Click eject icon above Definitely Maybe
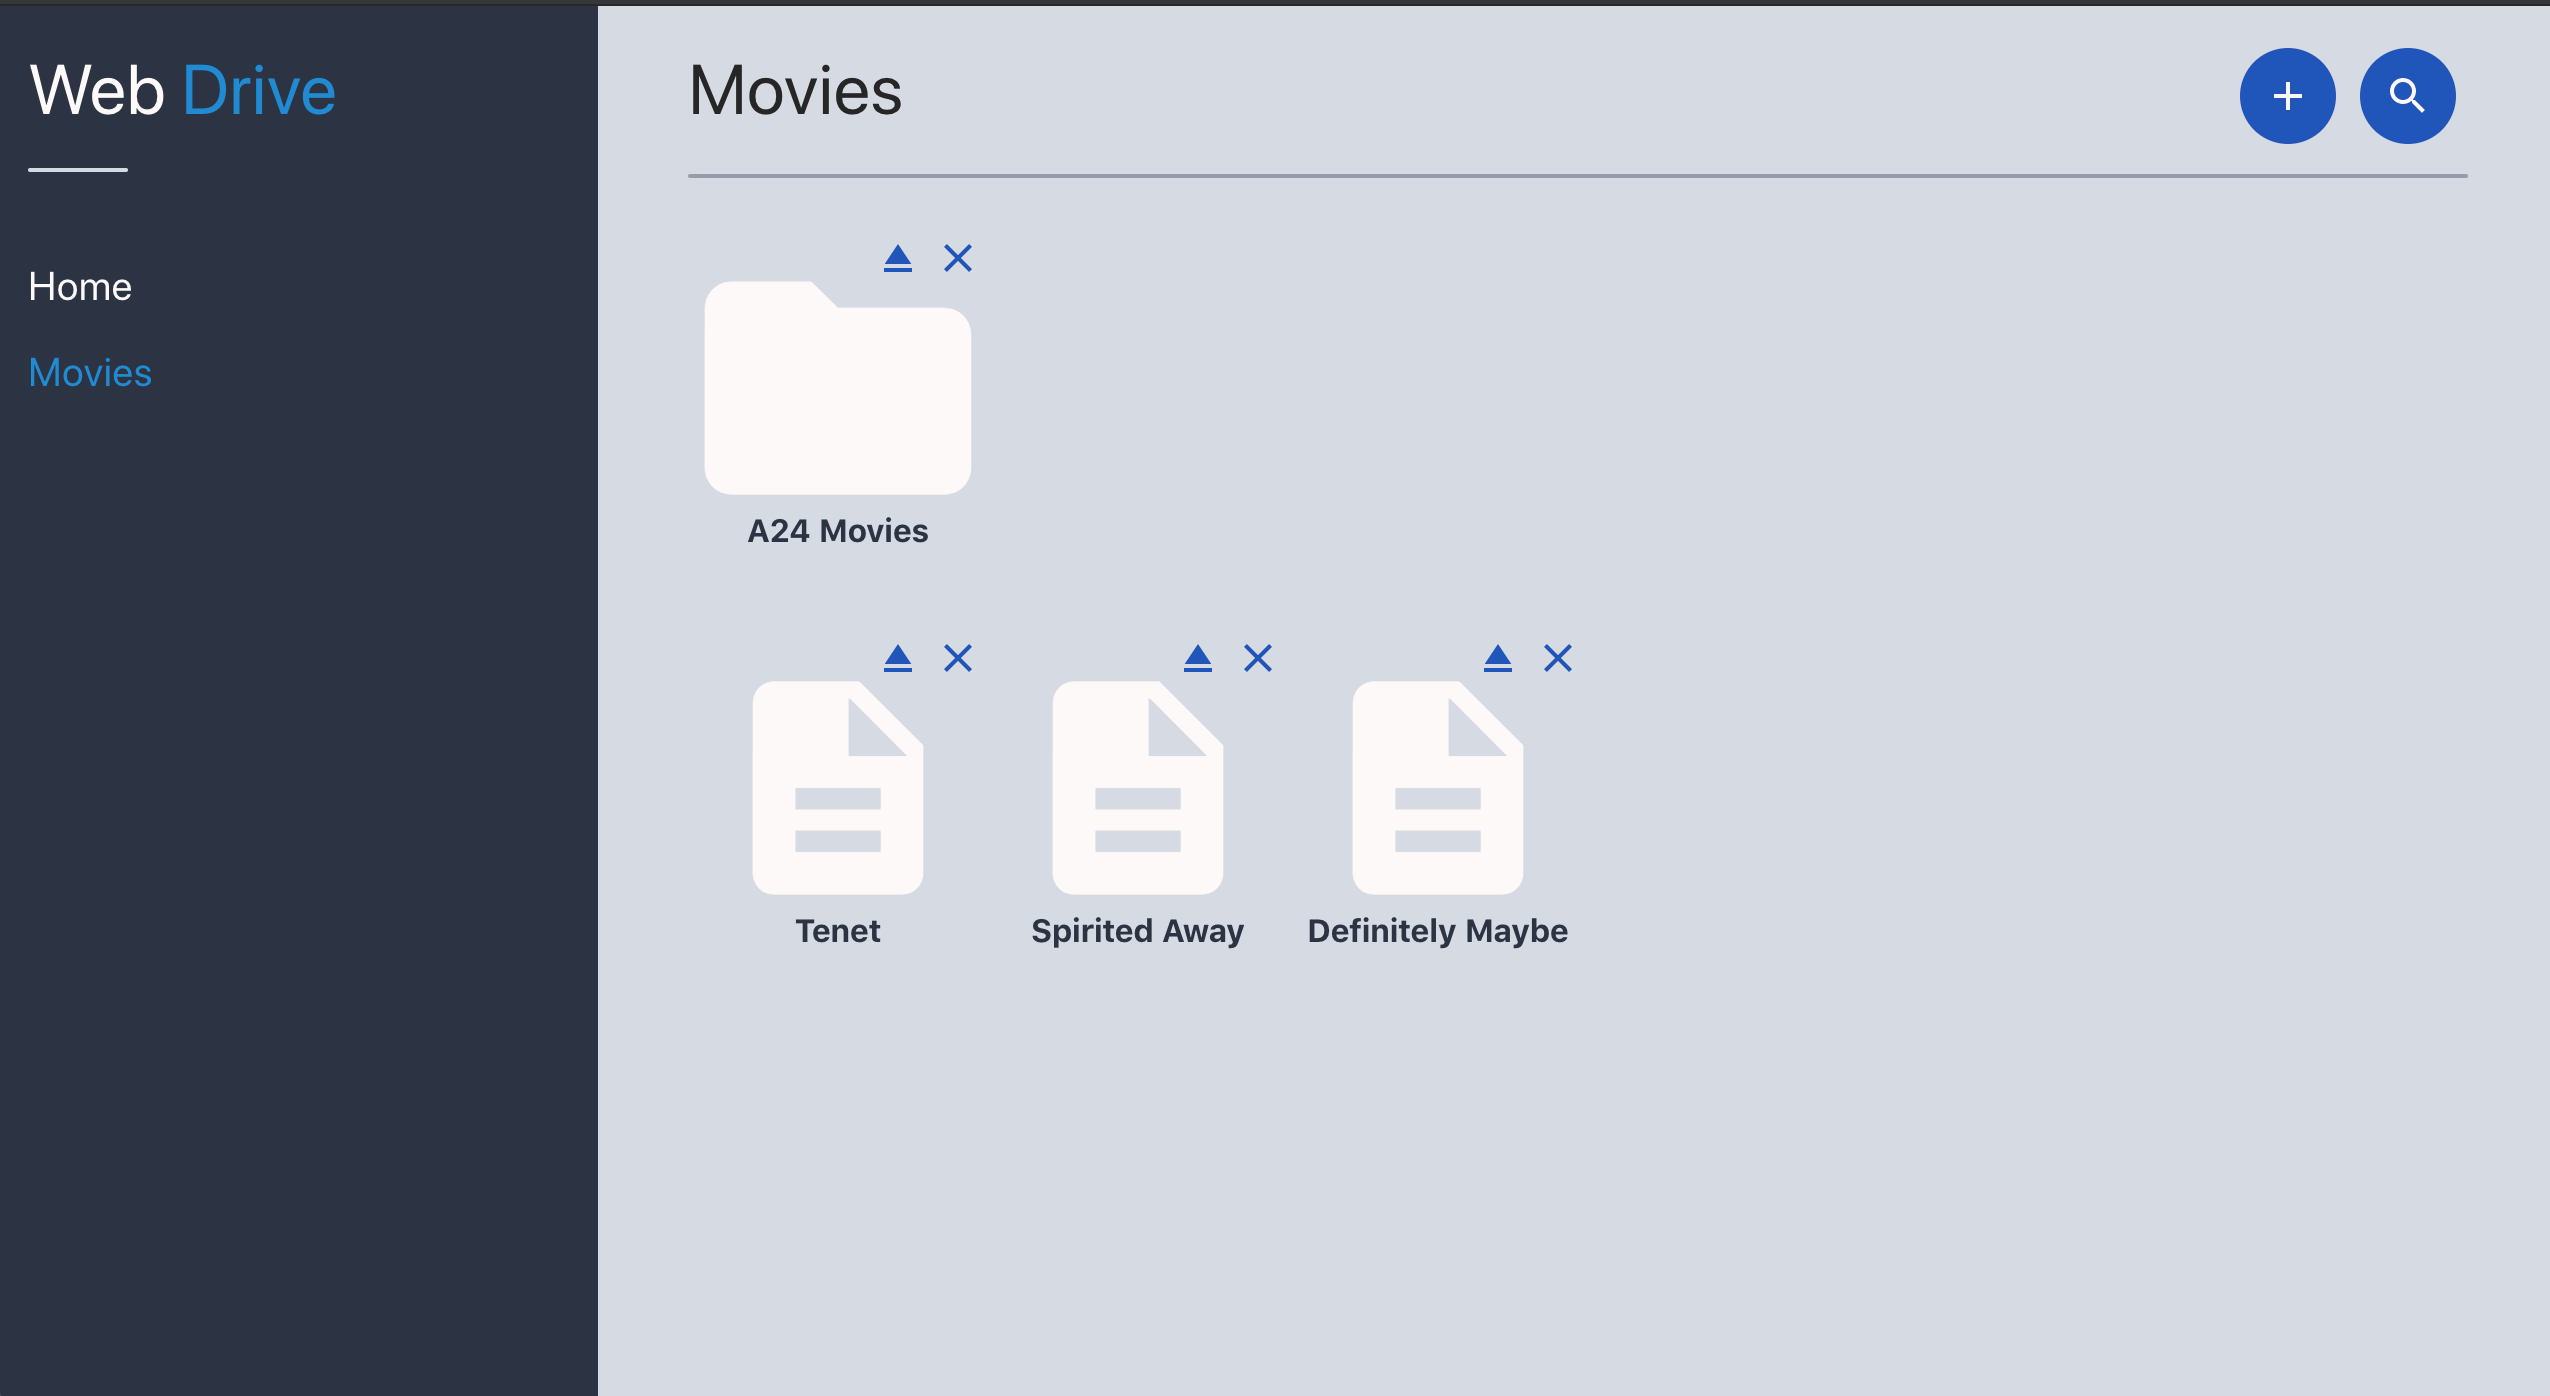This screenshot has height=1396, width=2550. coord(1498,658)
